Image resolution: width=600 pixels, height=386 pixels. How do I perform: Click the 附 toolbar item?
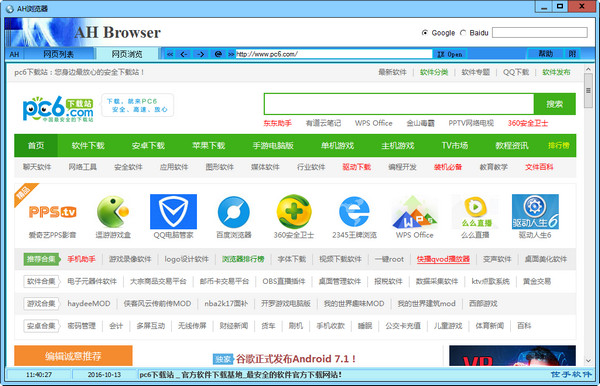(x=572, y=54)
